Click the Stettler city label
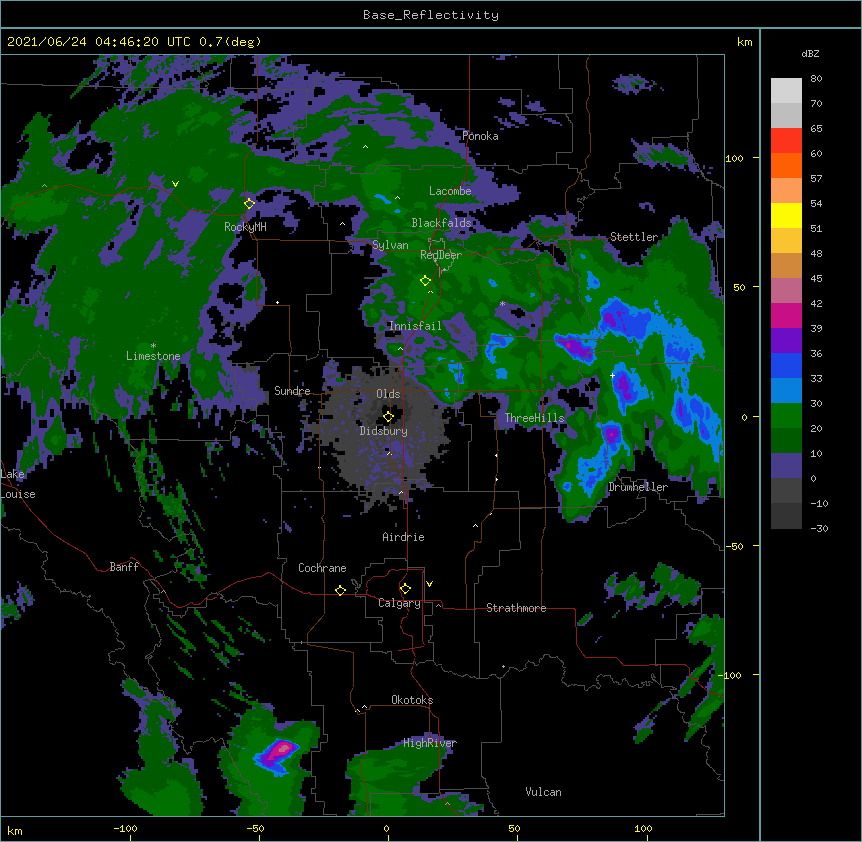The width and height of the screenshot is (862, 842). click(x=634, y=237)
